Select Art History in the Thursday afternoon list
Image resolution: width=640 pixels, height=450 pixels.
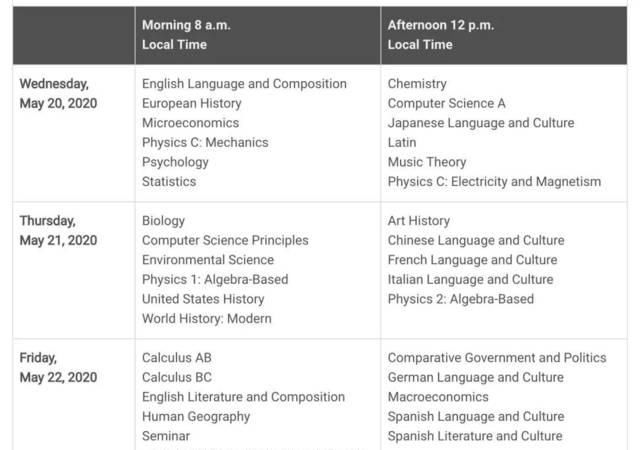[x=418, y=221]
